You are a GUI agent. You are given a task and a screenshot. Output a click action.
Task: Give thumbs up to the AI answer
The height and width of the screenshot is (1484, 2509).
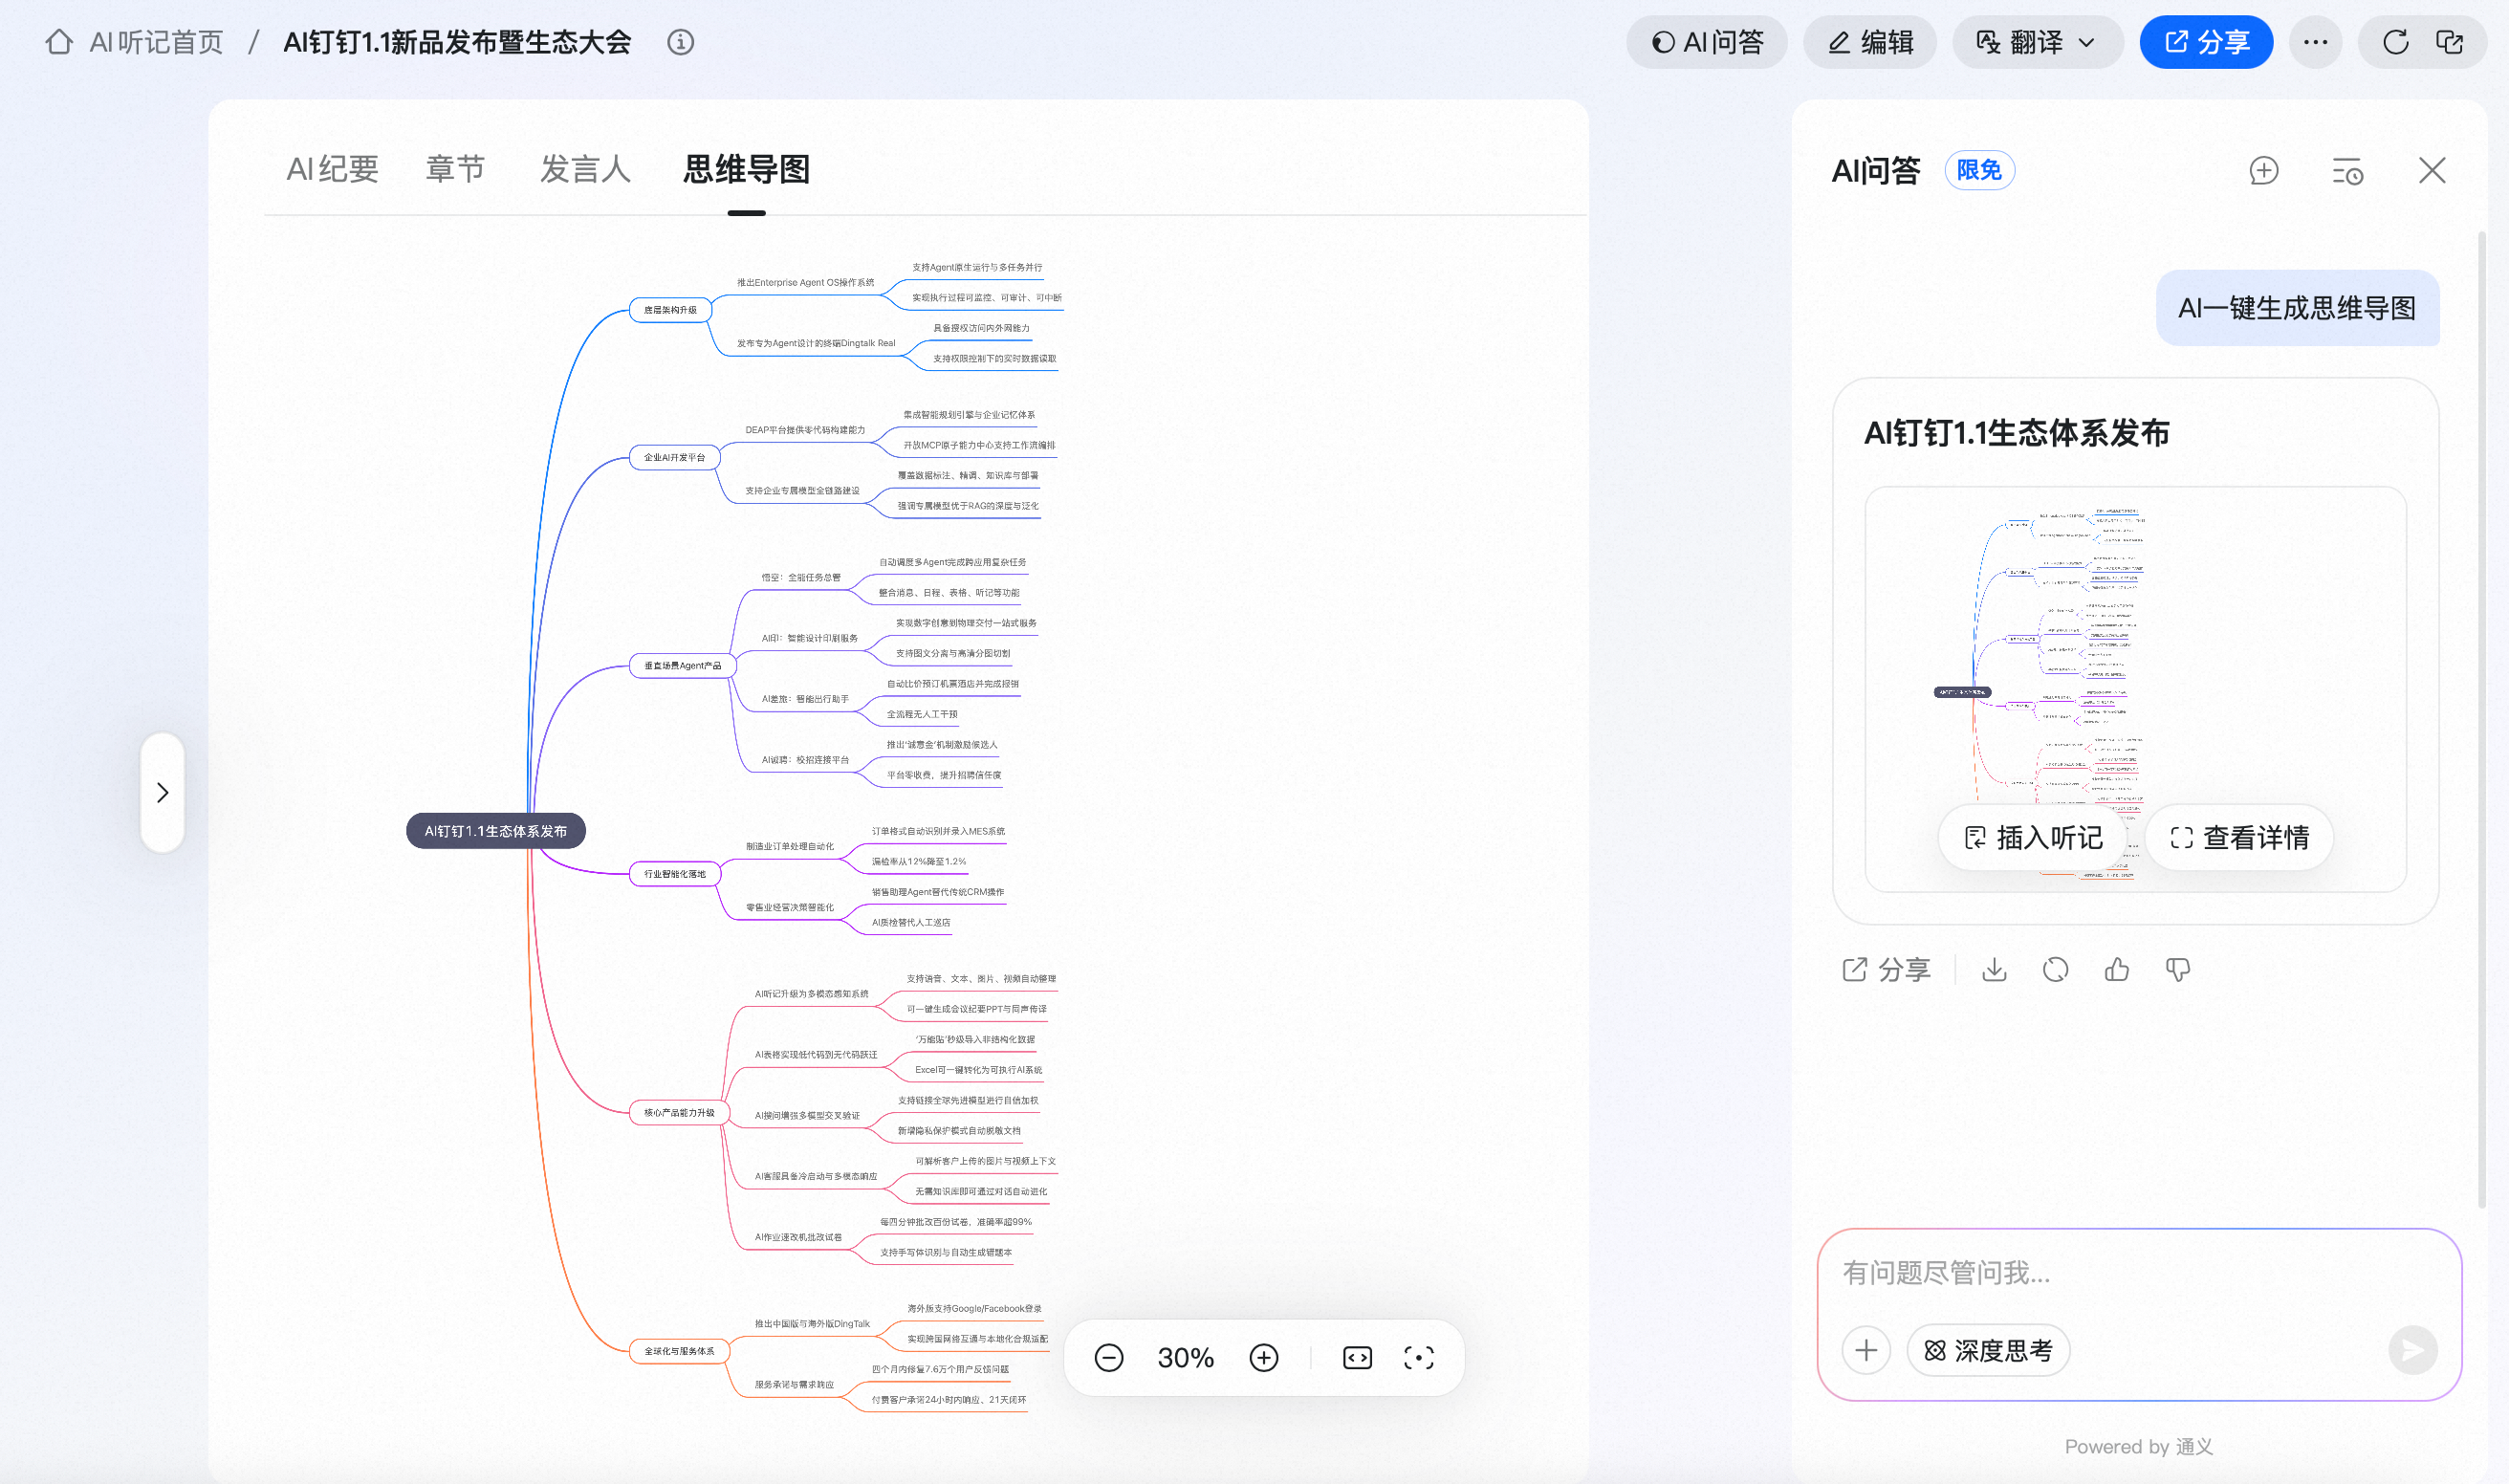click(2116, 969)
